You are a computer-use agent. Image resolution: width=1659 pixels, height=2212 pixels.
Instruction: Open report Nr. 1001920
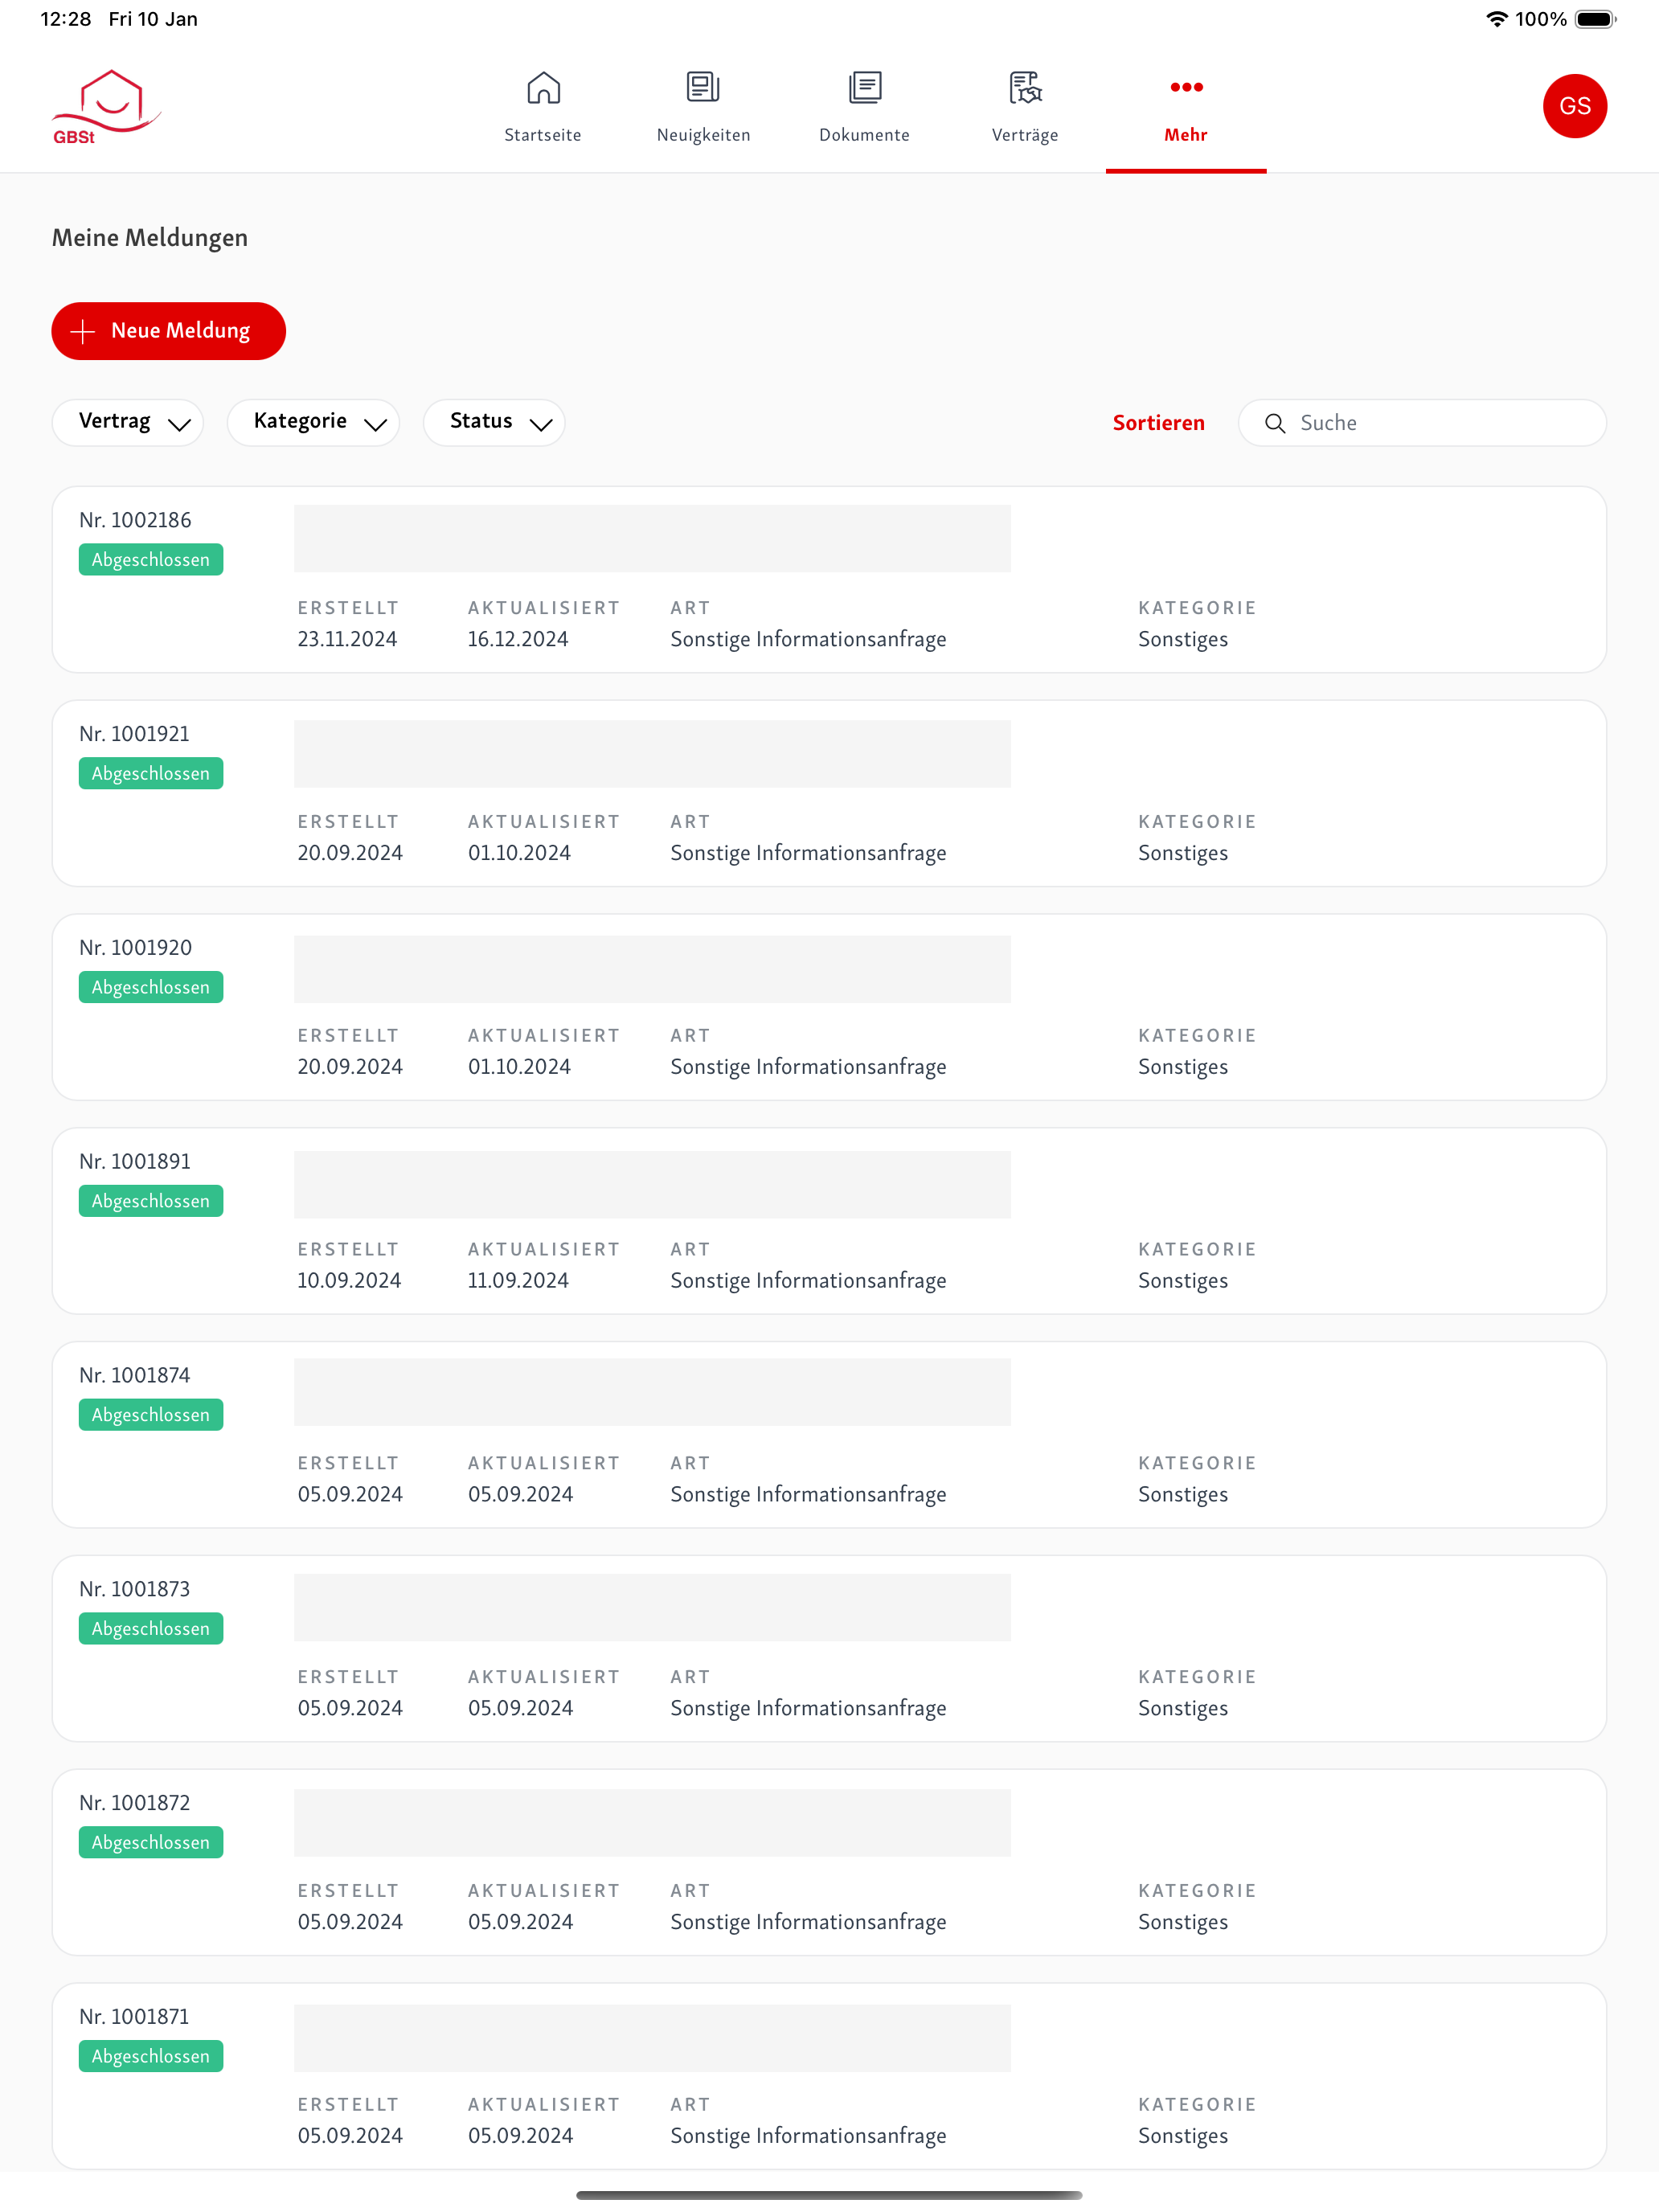[x=829, y=1007]
